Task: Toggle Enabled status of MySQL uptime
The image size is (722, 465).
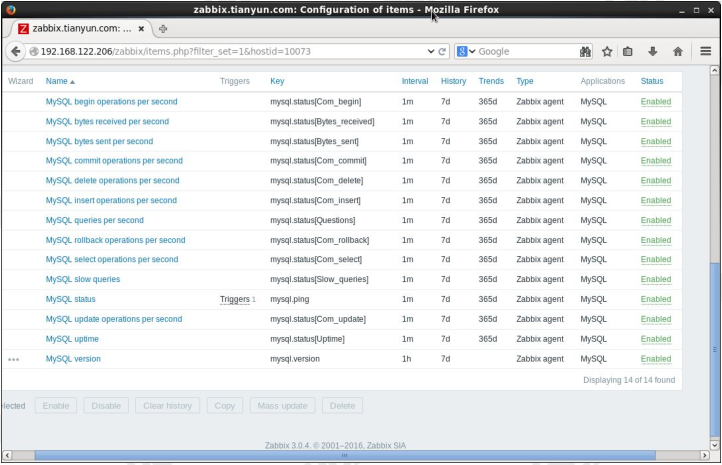Action: tap(656, 339)
